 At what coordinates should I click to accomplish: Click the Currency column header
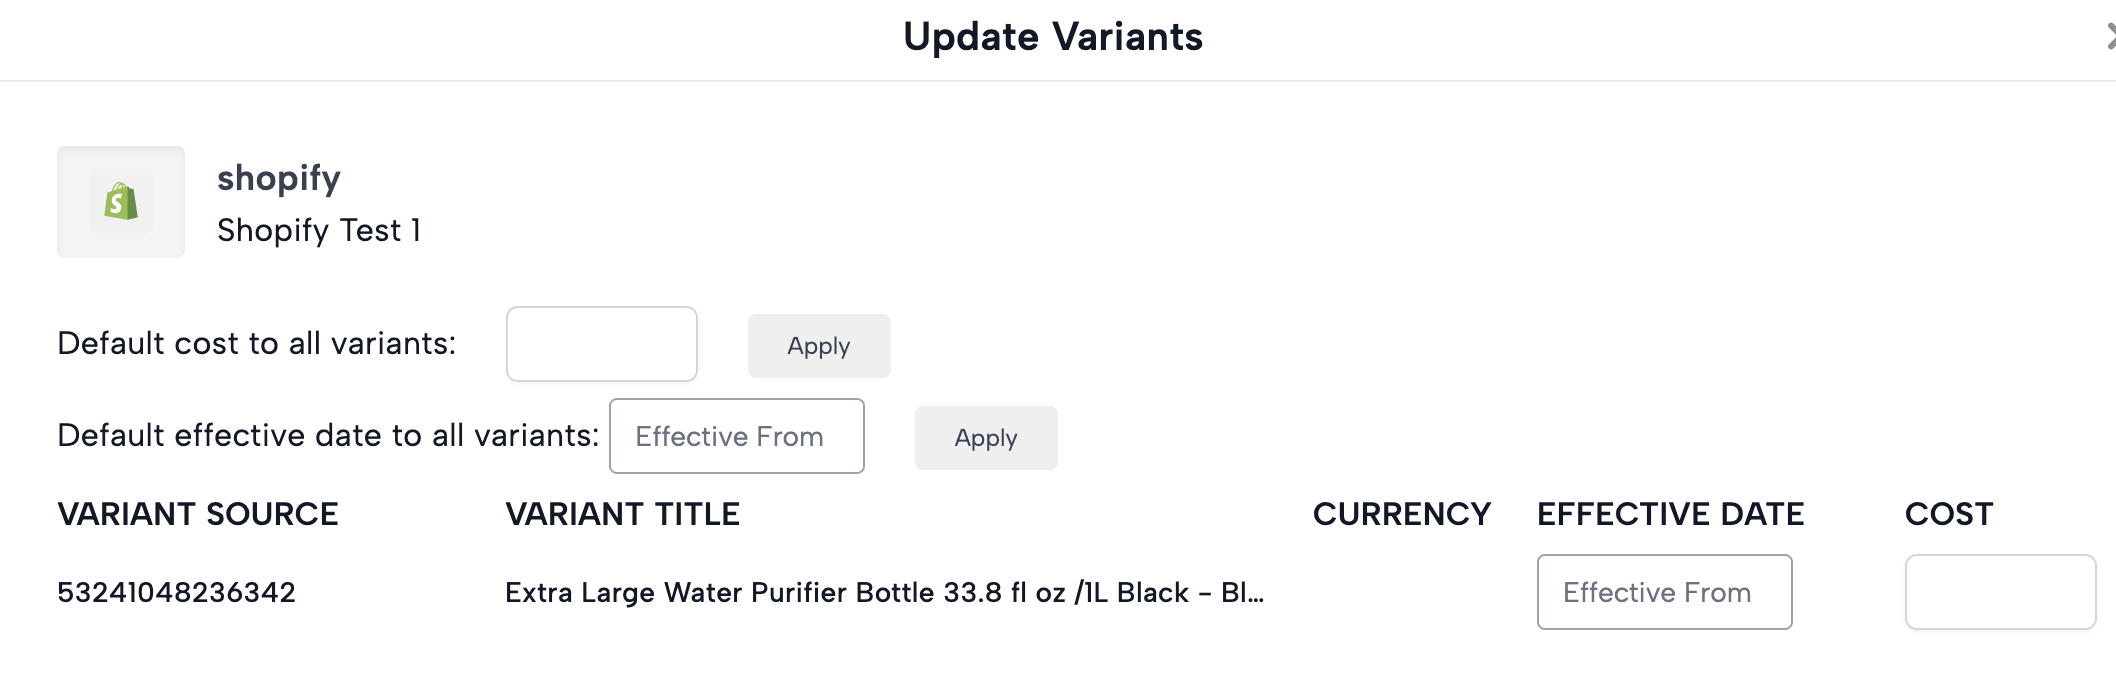[x=1401, y=514]
